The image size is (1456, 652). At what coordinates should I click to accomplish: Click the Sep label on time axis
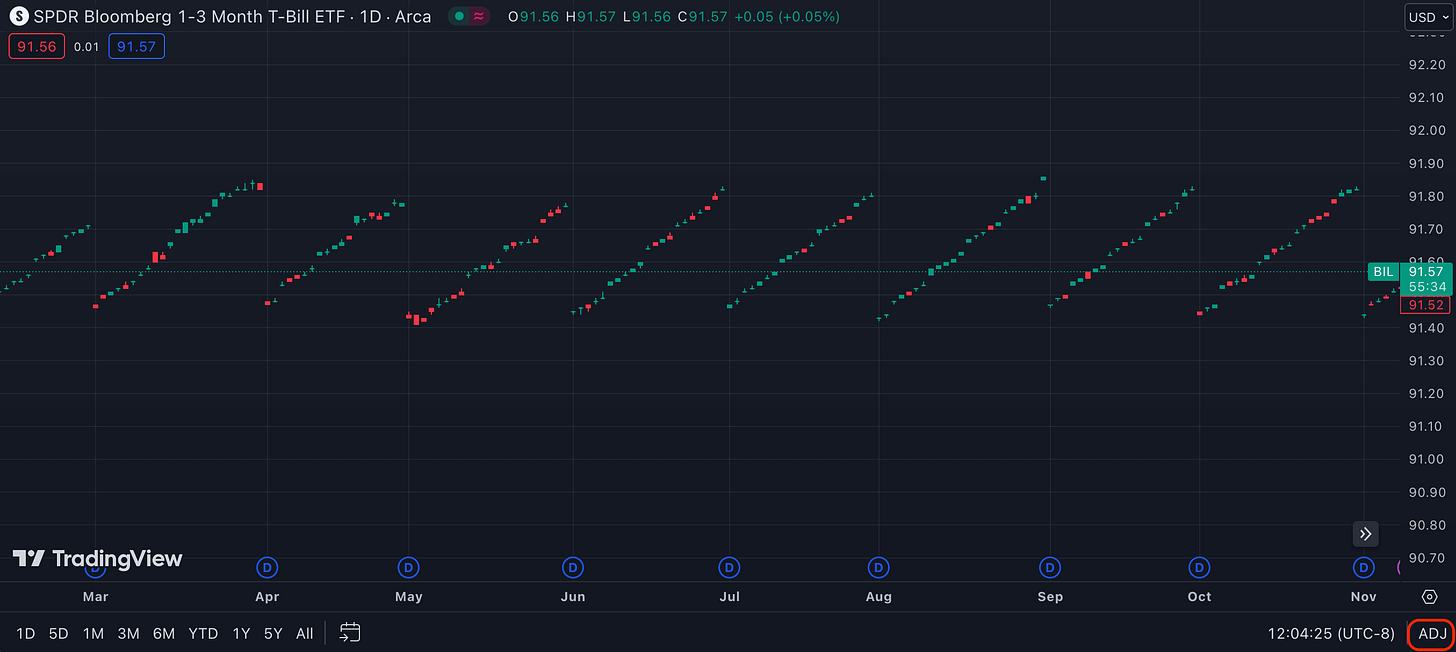1050,596
